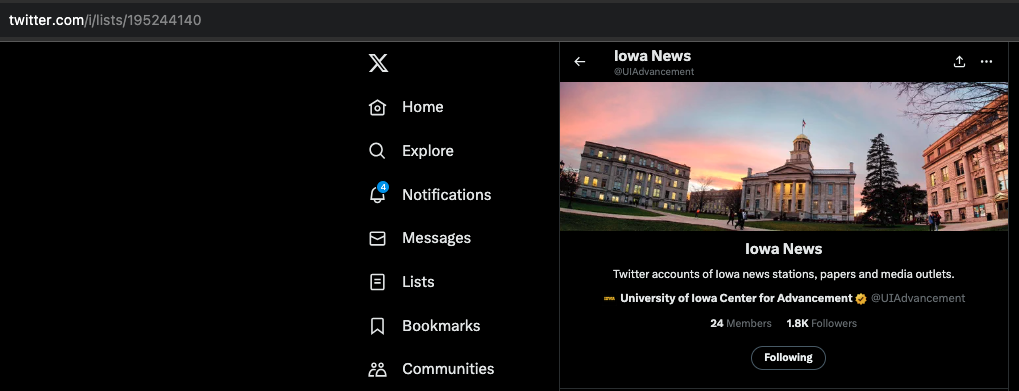The image size is (1019, 391).
Task: Click the Messages envelope icon
Action: [x=378, y=238]
